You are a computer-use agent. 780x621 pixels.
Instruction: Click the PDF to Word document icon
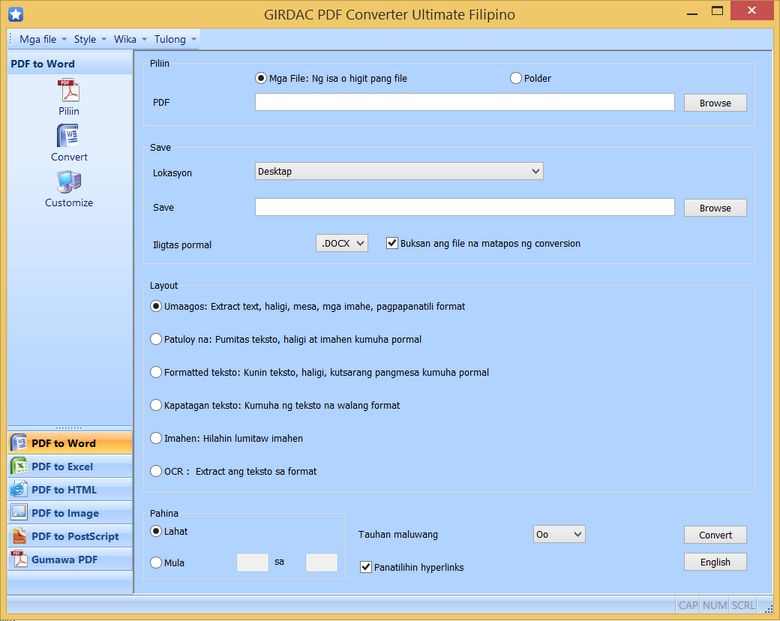(x=18, y=443)
